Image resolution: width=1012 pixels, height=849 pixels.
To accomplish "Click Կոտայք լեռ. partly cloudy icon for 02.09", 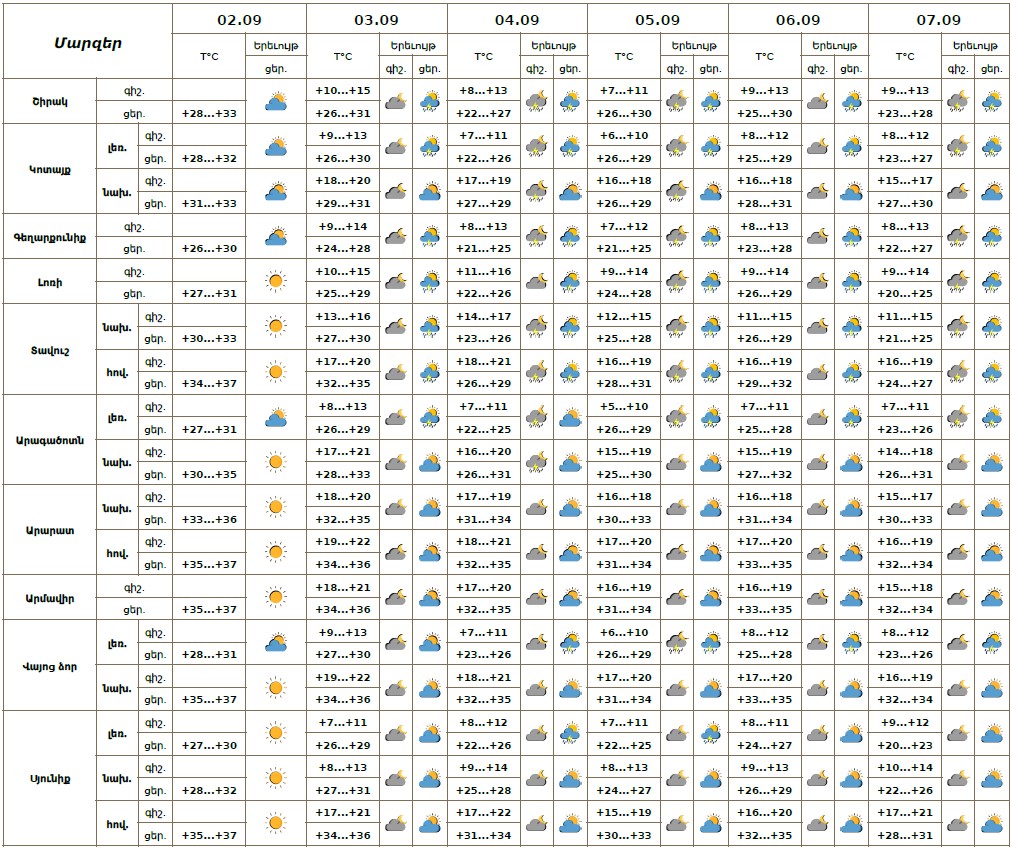I will [276, 147].
